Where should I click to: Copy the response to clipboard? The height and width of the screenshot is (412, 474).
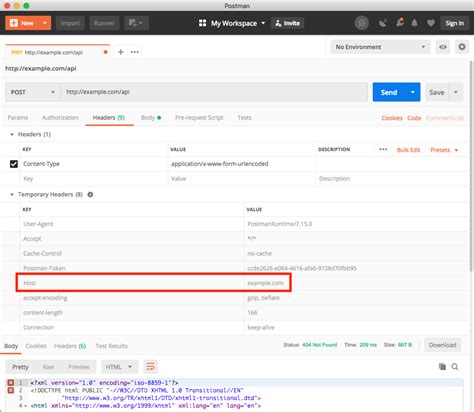(x=442, y=367)
